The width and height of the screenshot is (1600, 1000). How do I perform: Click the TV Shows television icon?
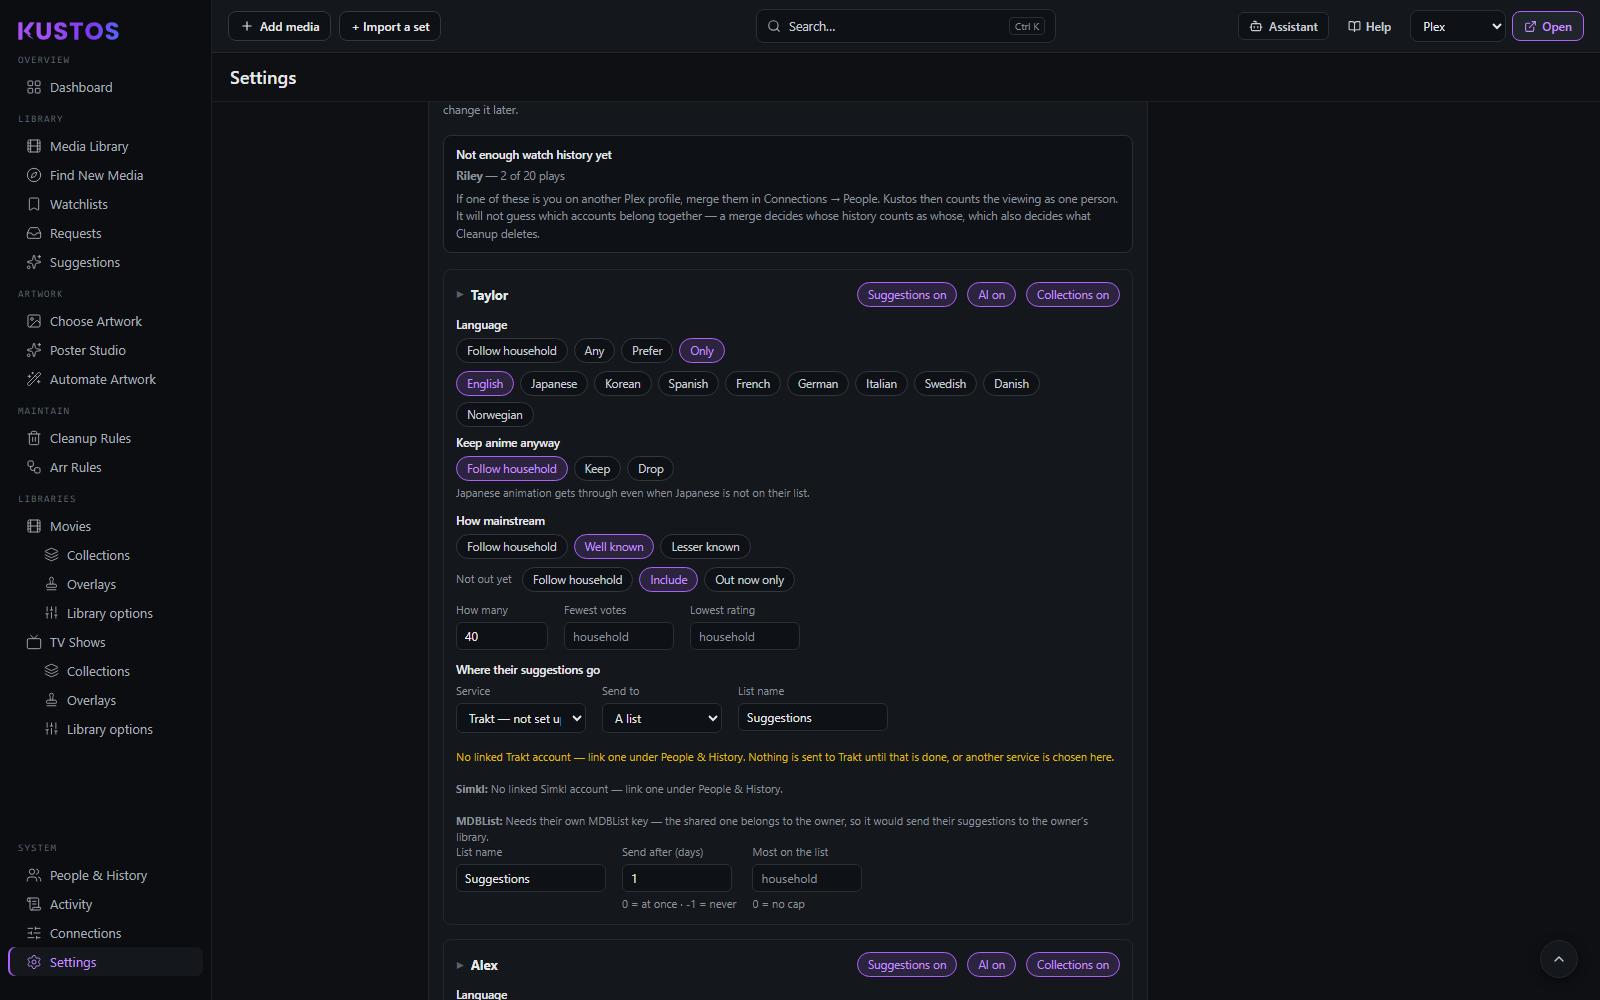point(34,642)
